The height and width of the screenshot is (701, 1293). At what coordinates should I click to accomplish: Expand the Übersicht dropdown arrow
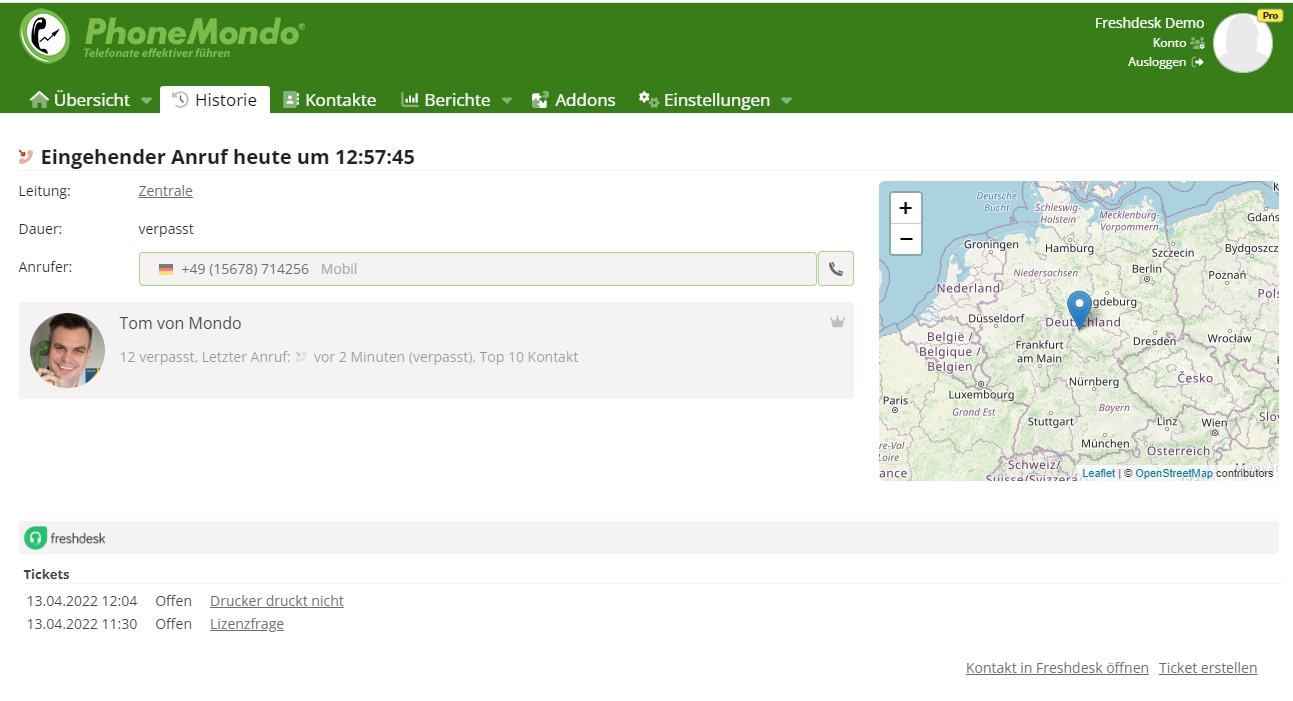click(x=146, y=101)
